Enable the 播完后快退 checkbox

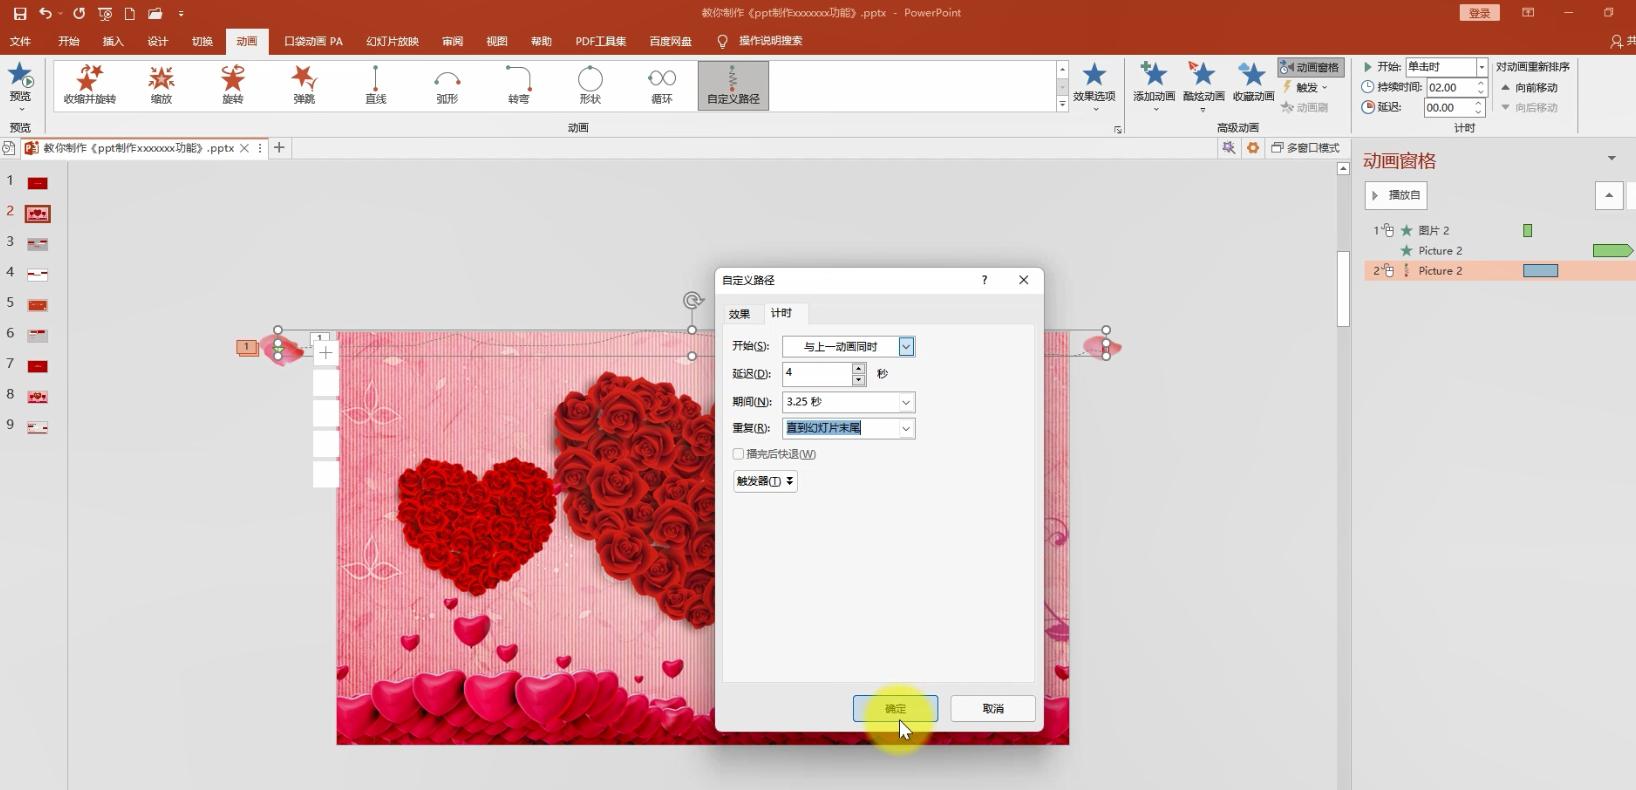coord(739,454)
